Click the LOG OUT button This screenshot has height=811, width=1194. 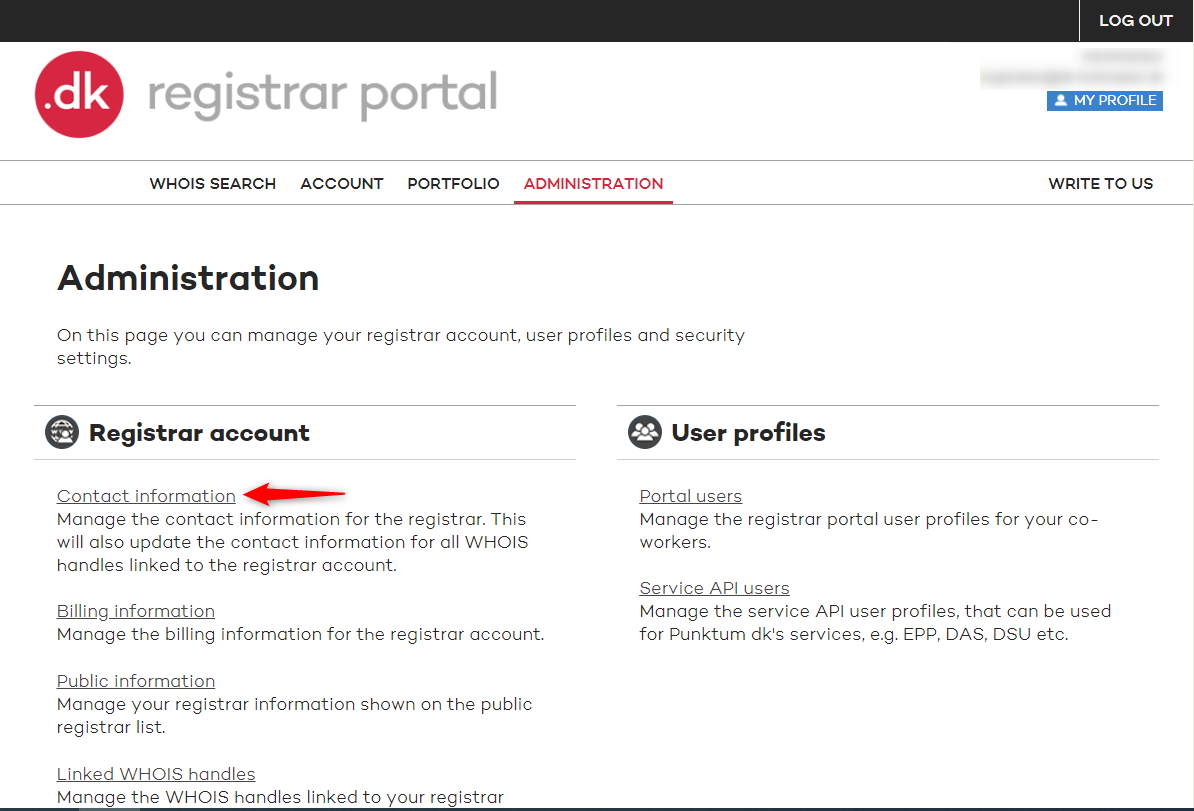(1136, 20)
